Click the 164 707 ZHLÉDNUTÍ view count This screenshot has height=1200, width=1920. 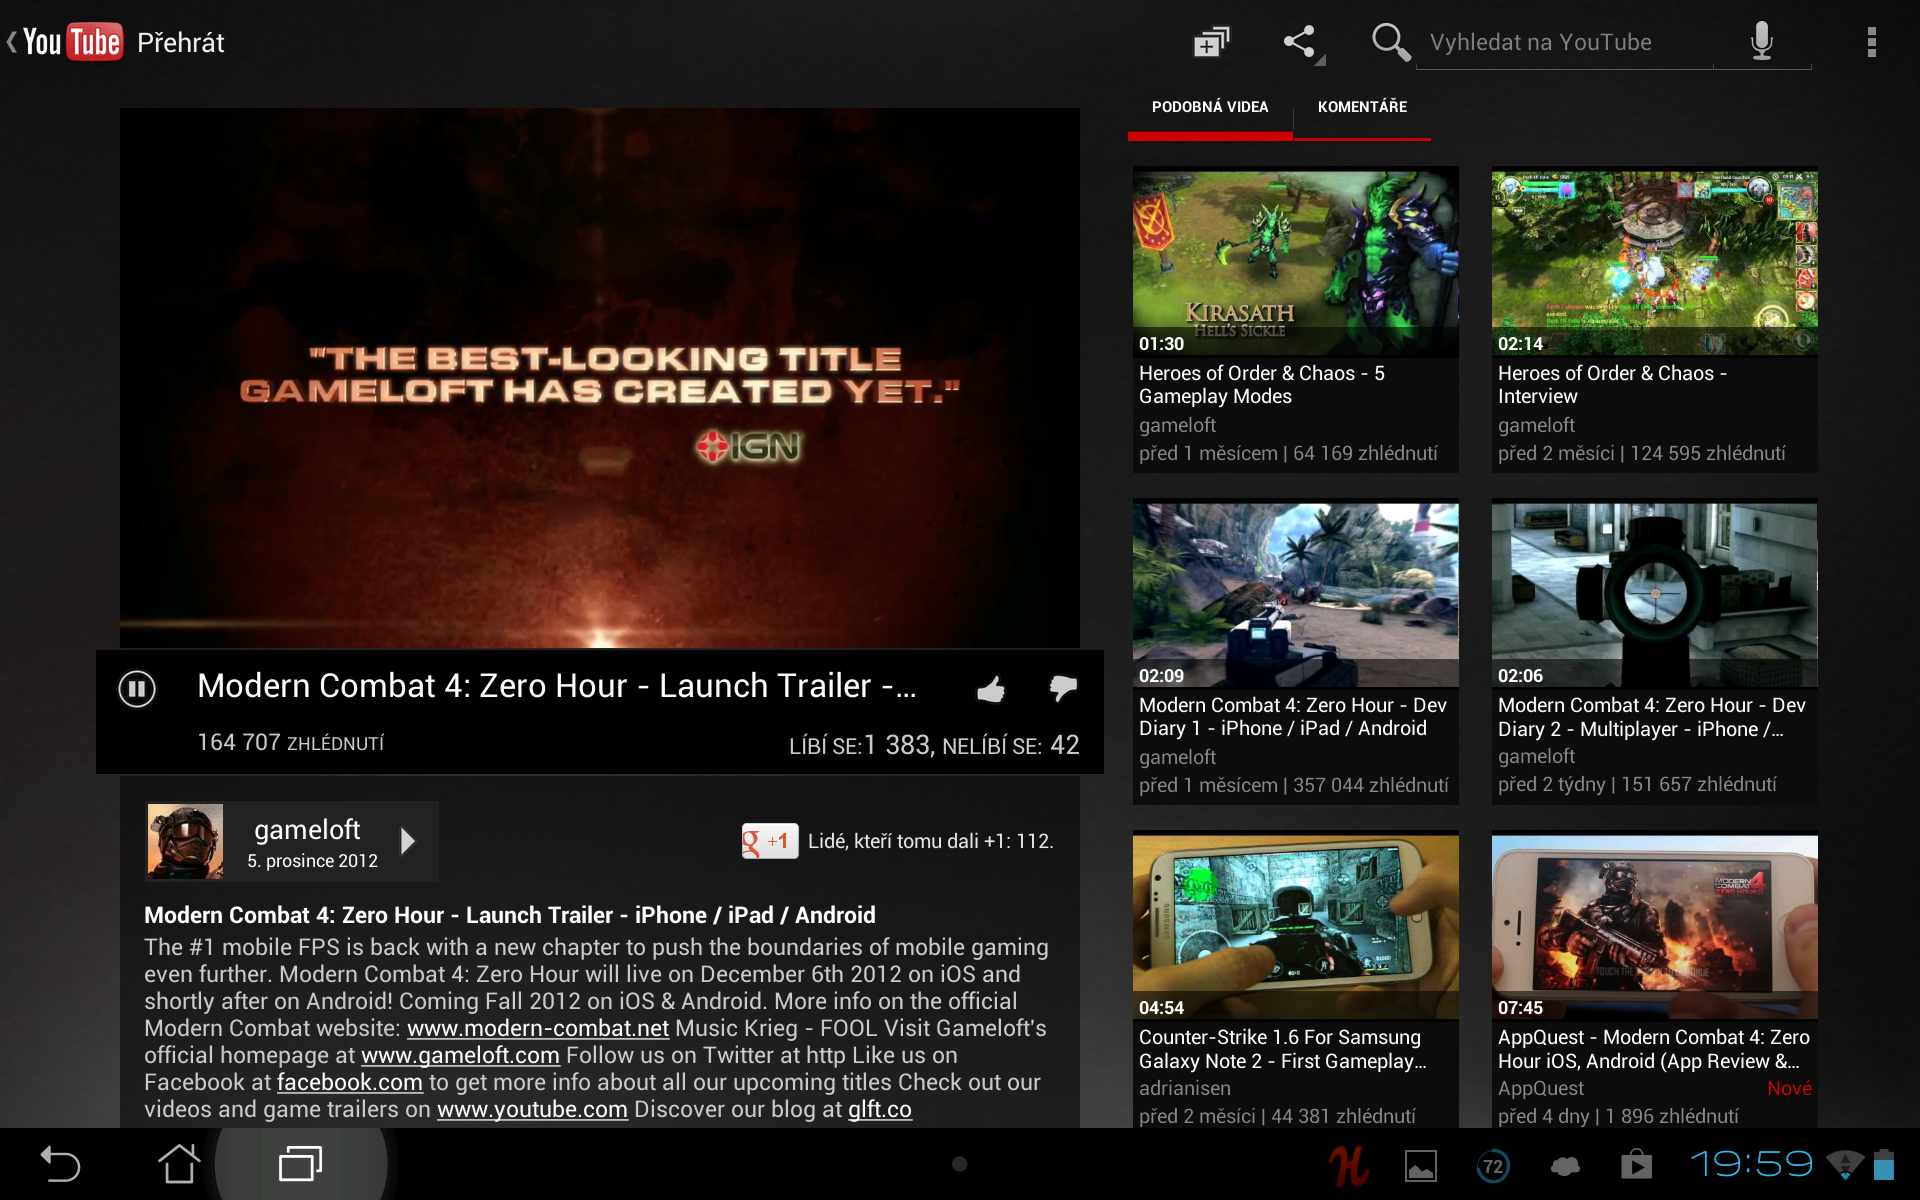tap(290, 743)
